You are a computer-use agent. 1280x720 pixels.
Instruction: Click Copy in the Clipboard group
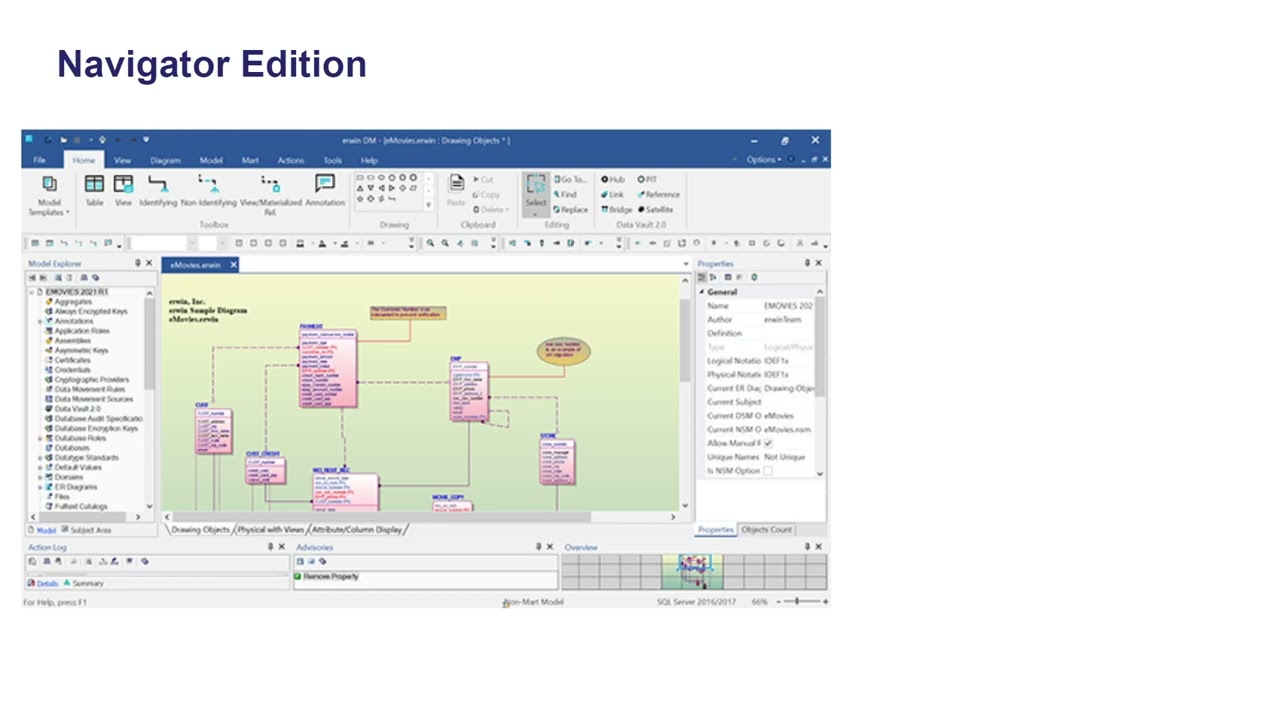click(x=486, y=195)
